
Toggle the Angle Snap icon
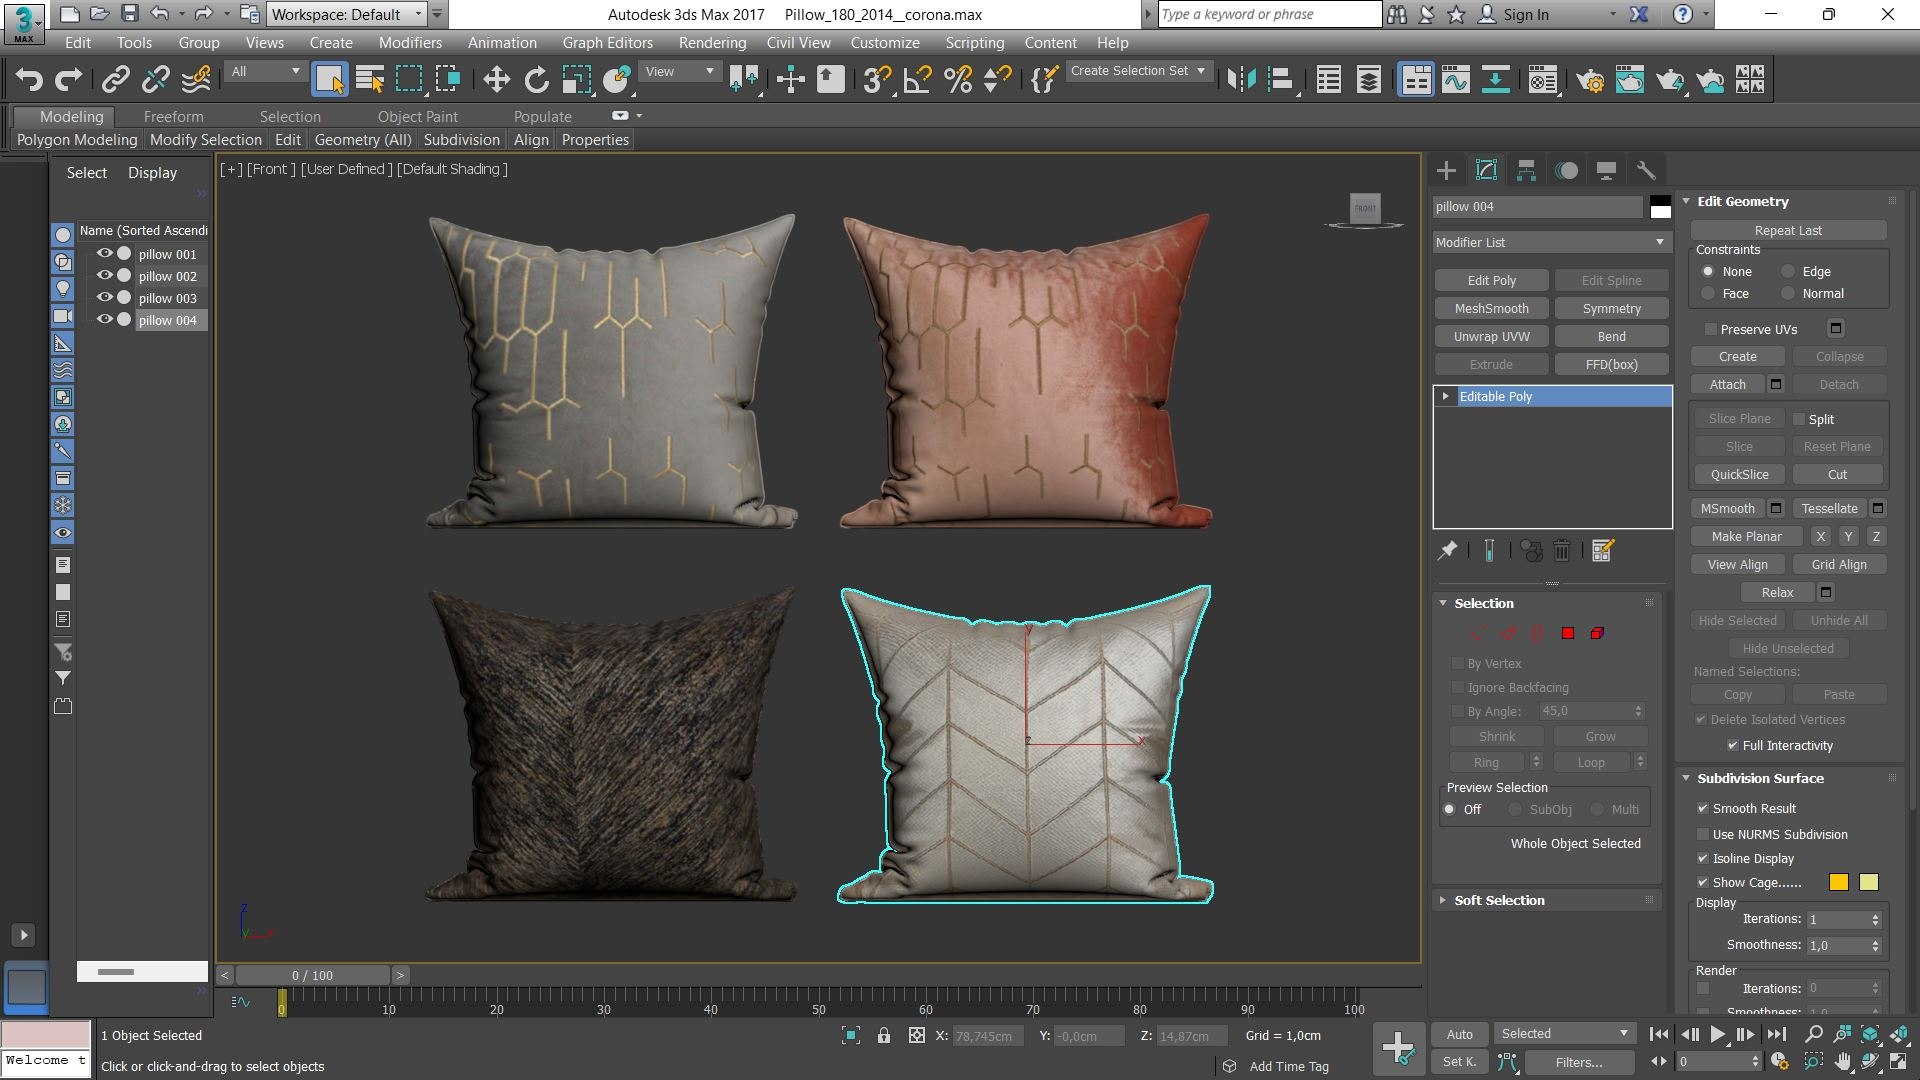(x=917, y=80)
